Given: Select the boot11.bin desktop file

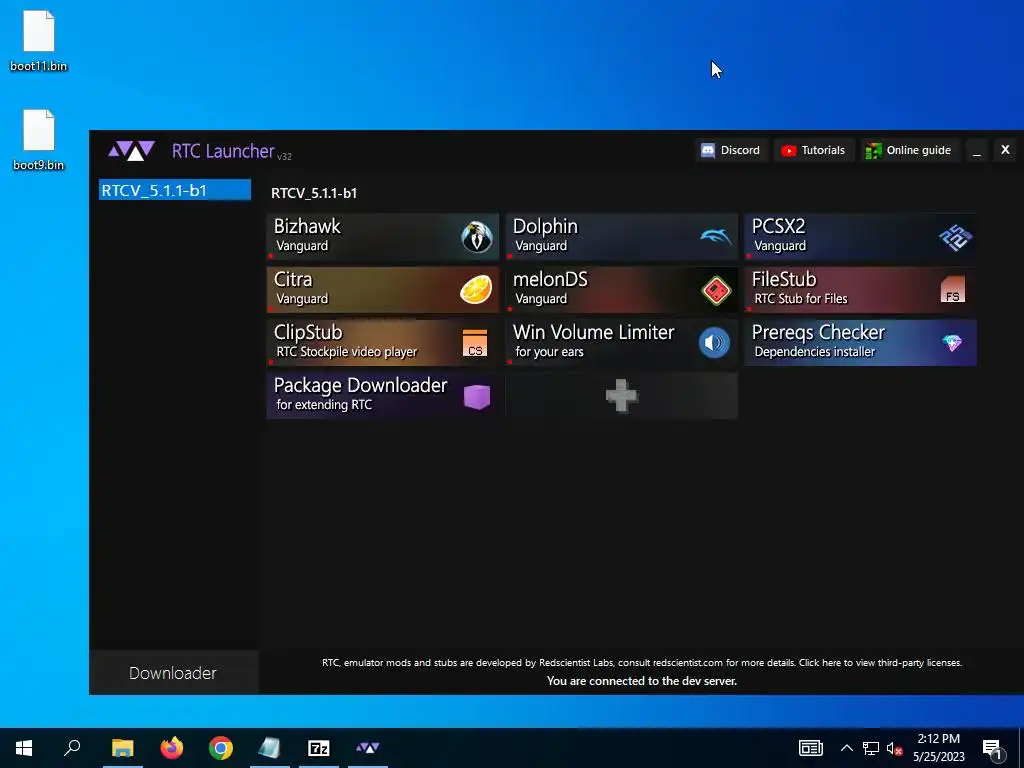Looking at the screenshot, I should coord(39,40).
